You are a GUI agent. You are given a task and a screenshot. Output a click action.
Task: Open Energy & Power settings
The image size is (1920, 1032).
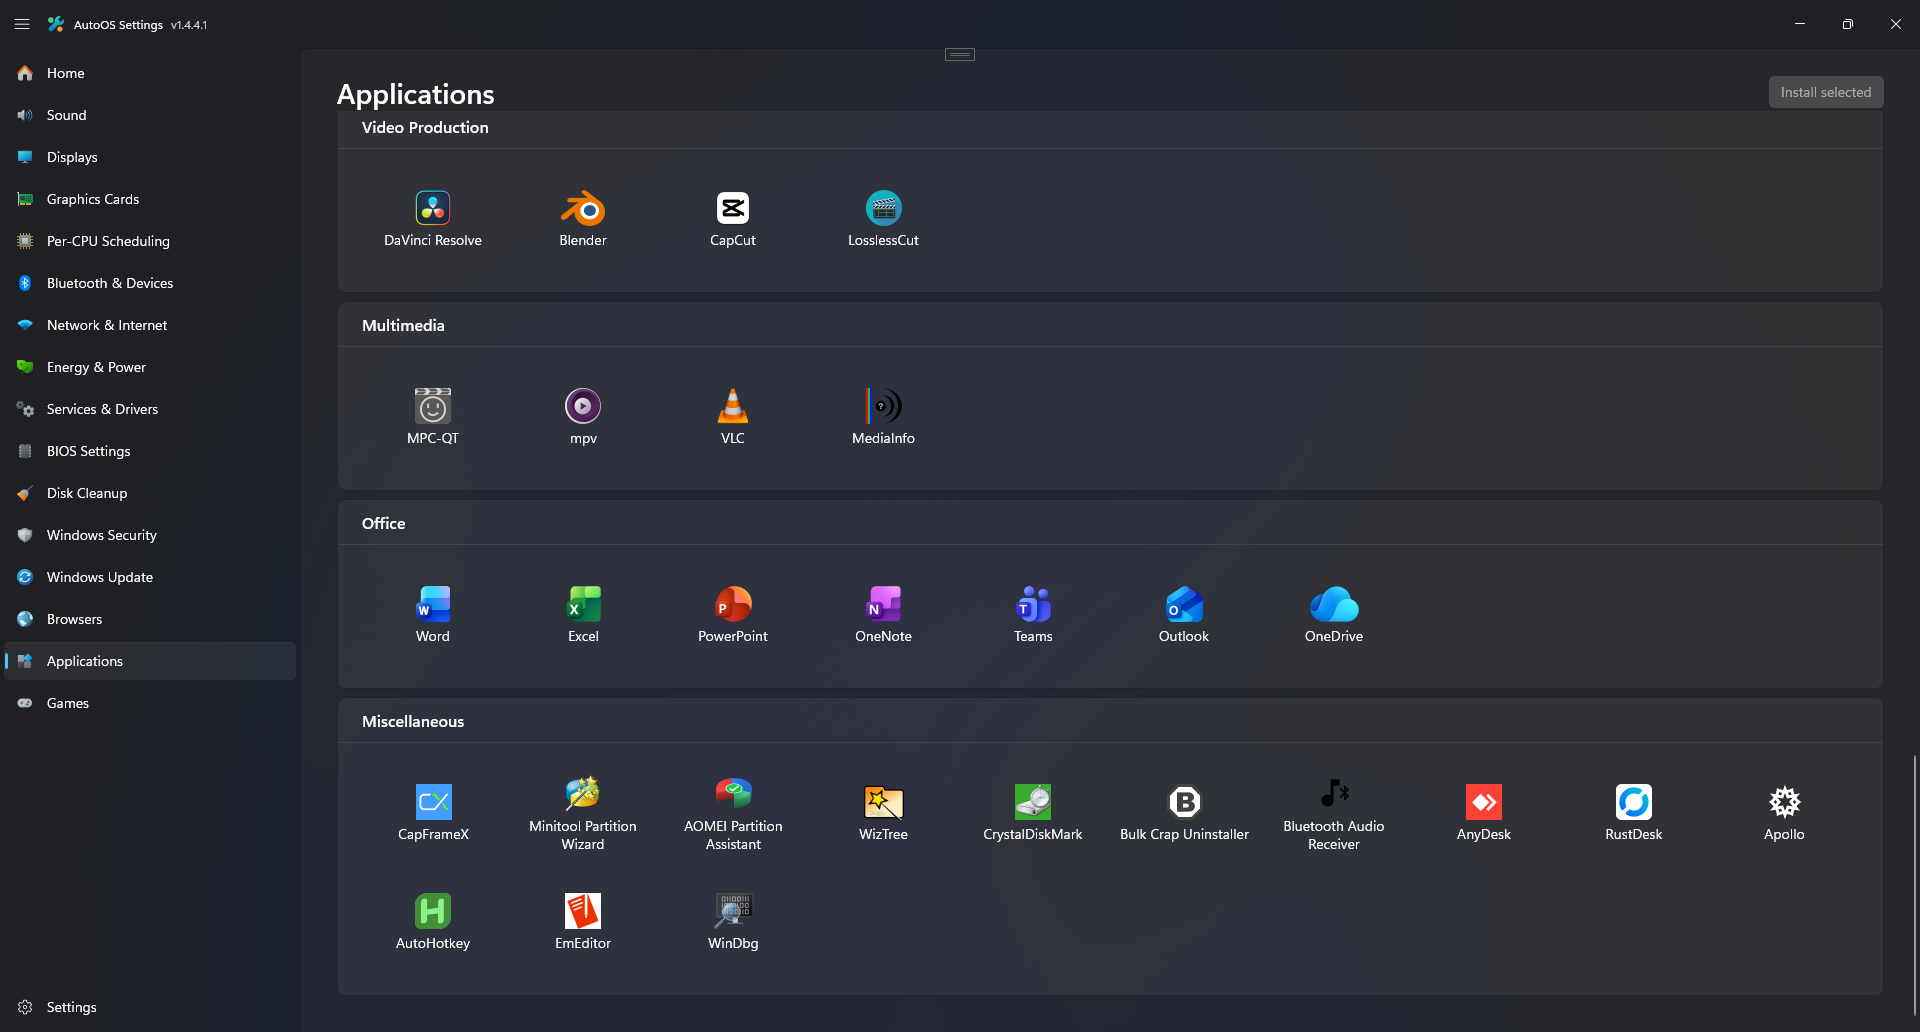point(150,367)
